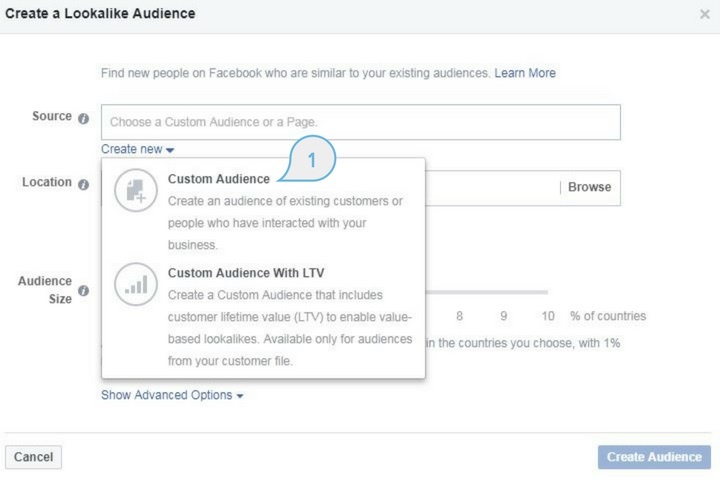
Task: Select 10 on the audience size scale
Action: point(548,316)
